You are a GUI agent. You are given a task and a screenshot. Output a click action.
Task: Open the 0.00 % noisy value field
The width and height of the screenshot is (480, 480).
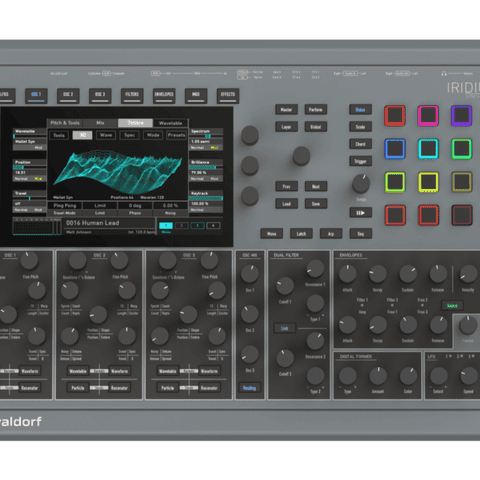coord(170,205)
